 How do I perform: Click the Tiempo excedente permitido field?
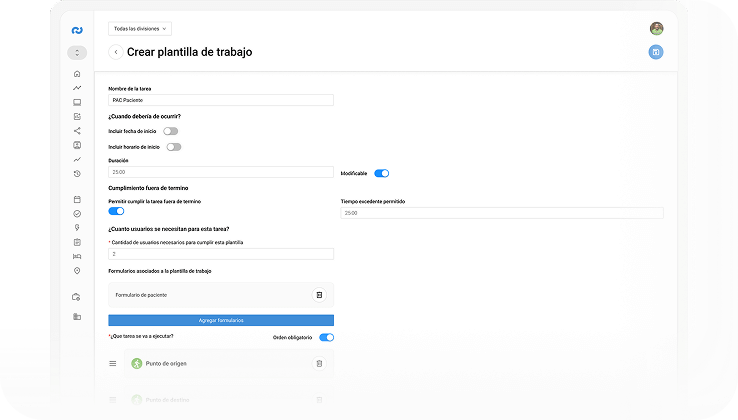[x=501, y=213]
